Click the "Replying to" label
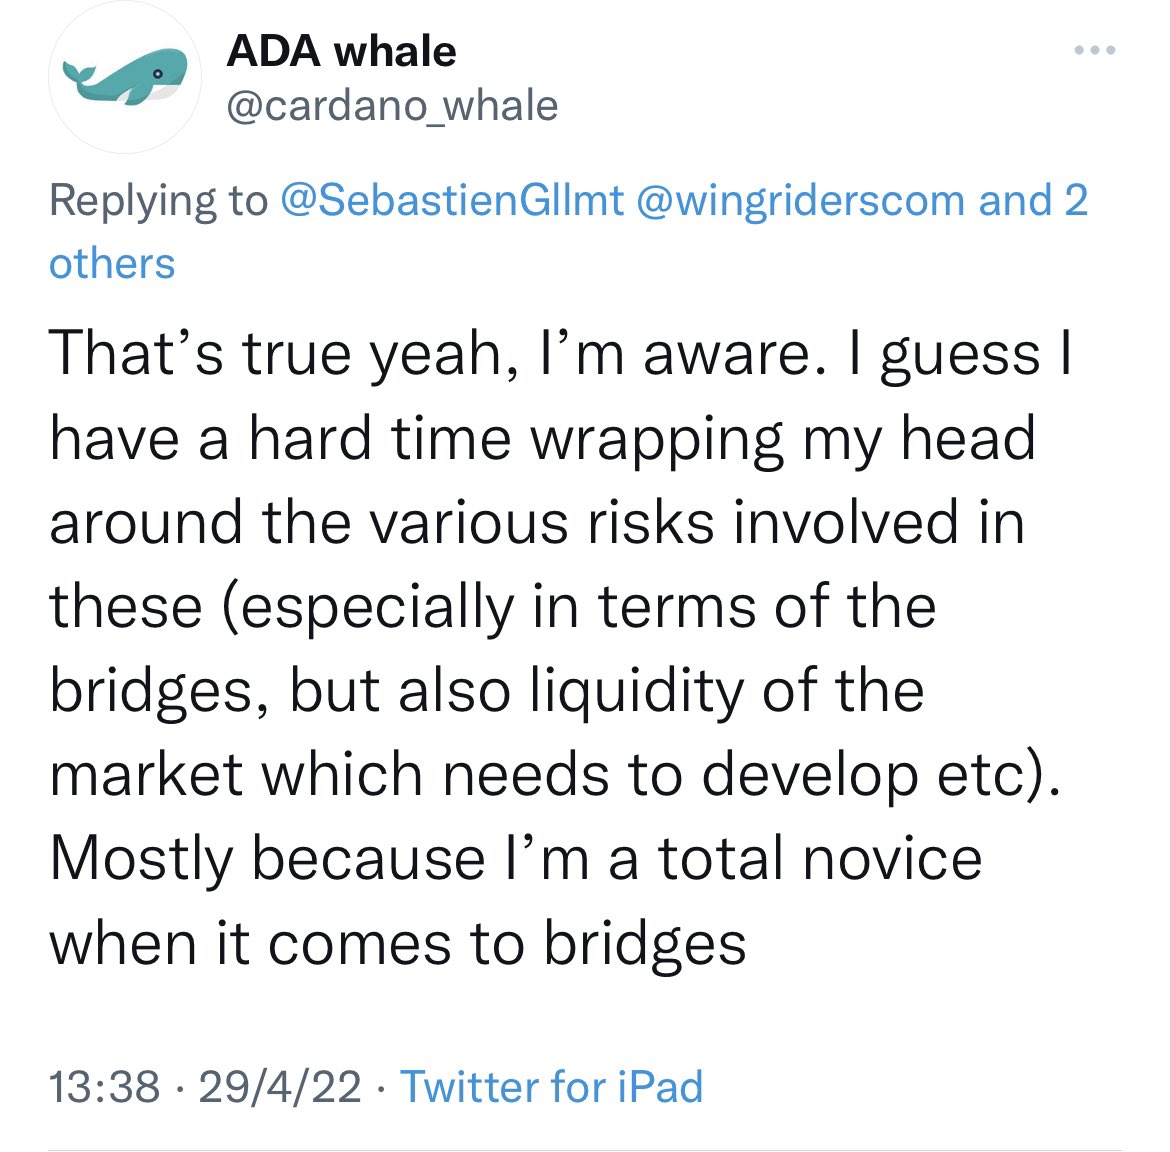 (158, 201)
